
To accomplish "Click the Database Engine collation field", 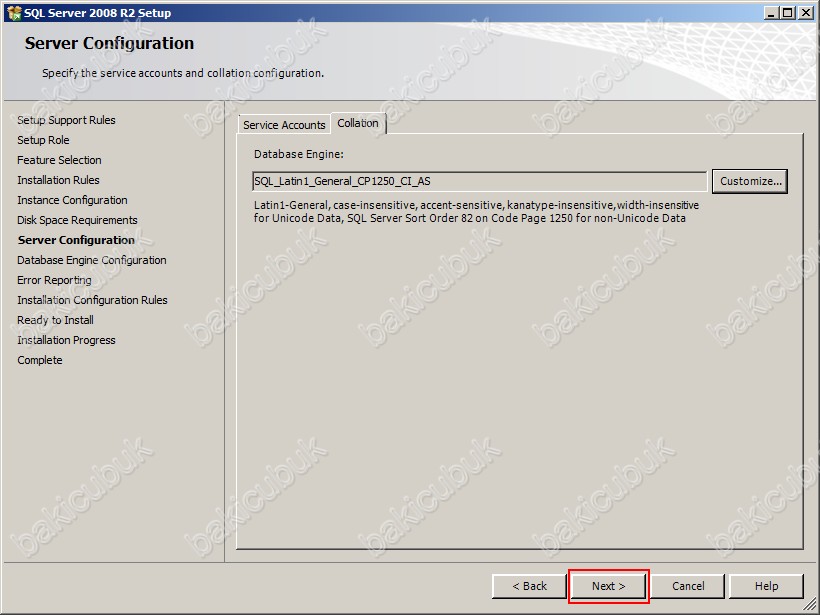I will pyautogui.click(x=479, y=181).
